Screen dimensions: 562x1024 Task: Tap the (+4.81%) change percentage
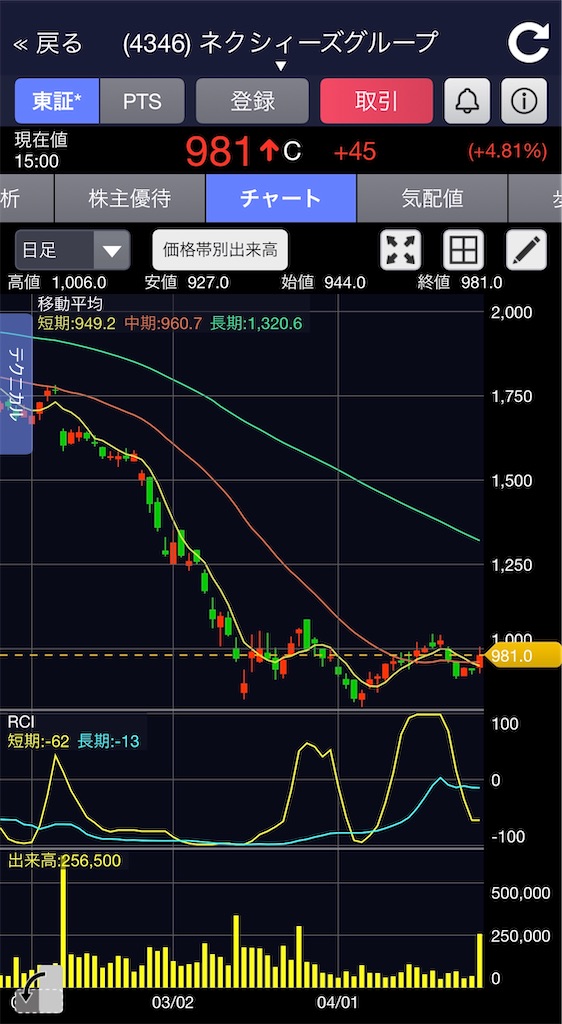point(507,152)
